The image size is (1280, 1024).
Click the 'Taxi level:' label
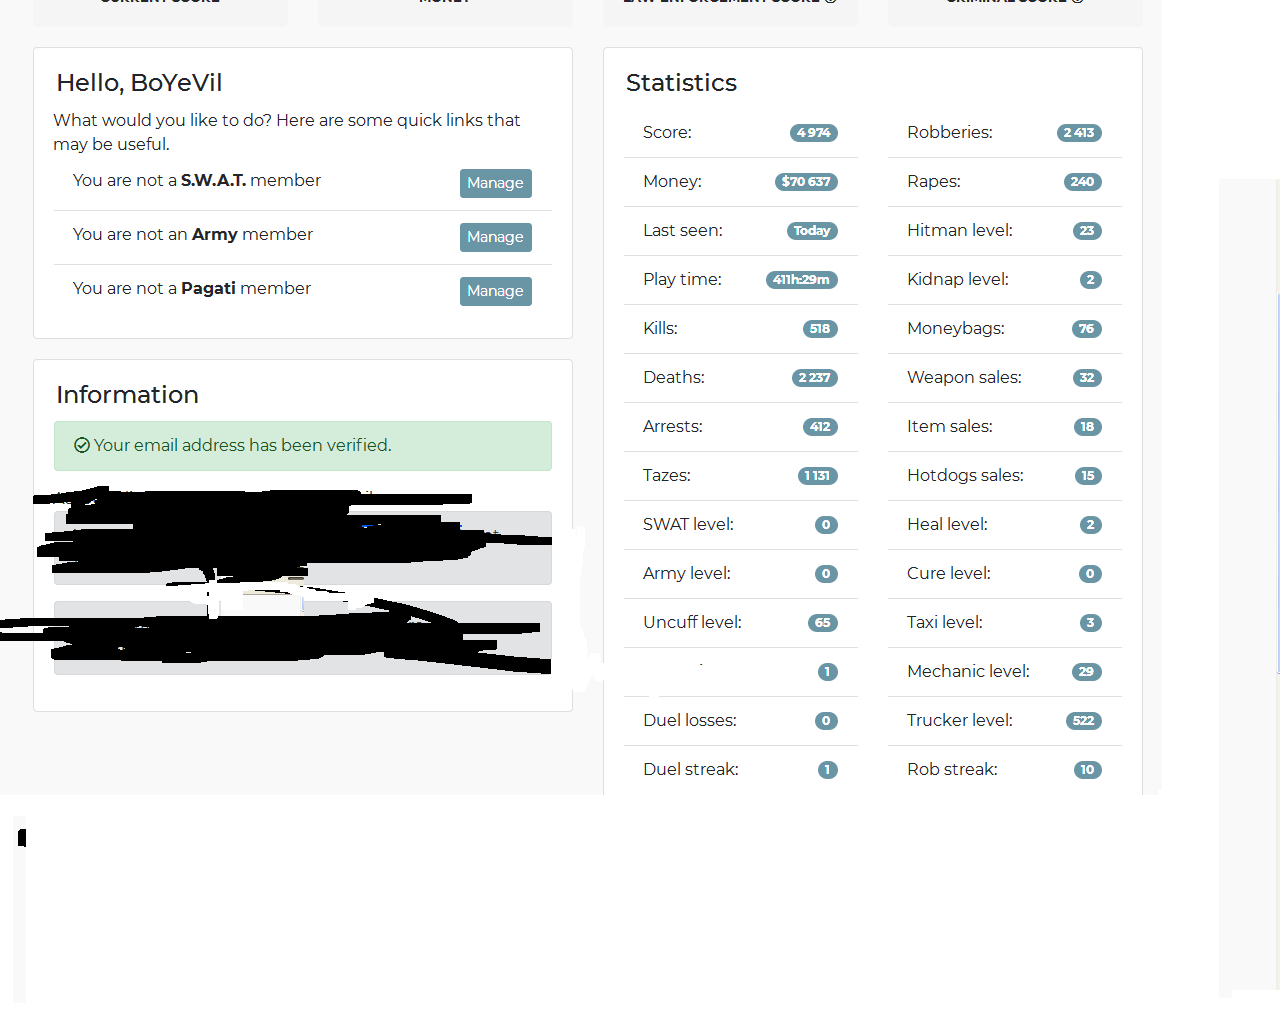[x=945, y=623]
